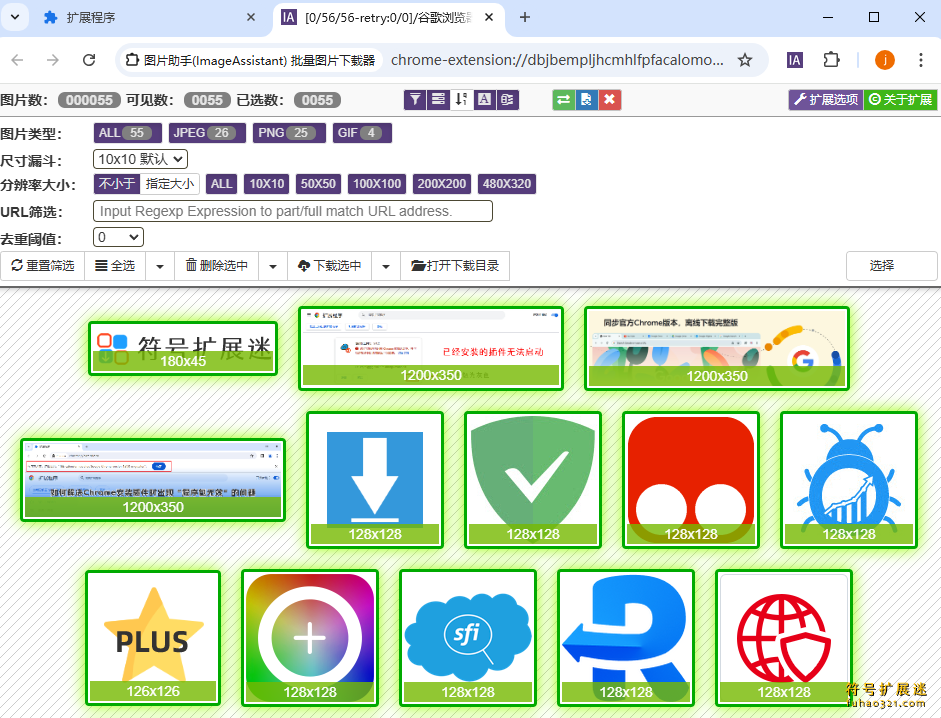Select the green shield checkmark thumbnail

[533, 480]
